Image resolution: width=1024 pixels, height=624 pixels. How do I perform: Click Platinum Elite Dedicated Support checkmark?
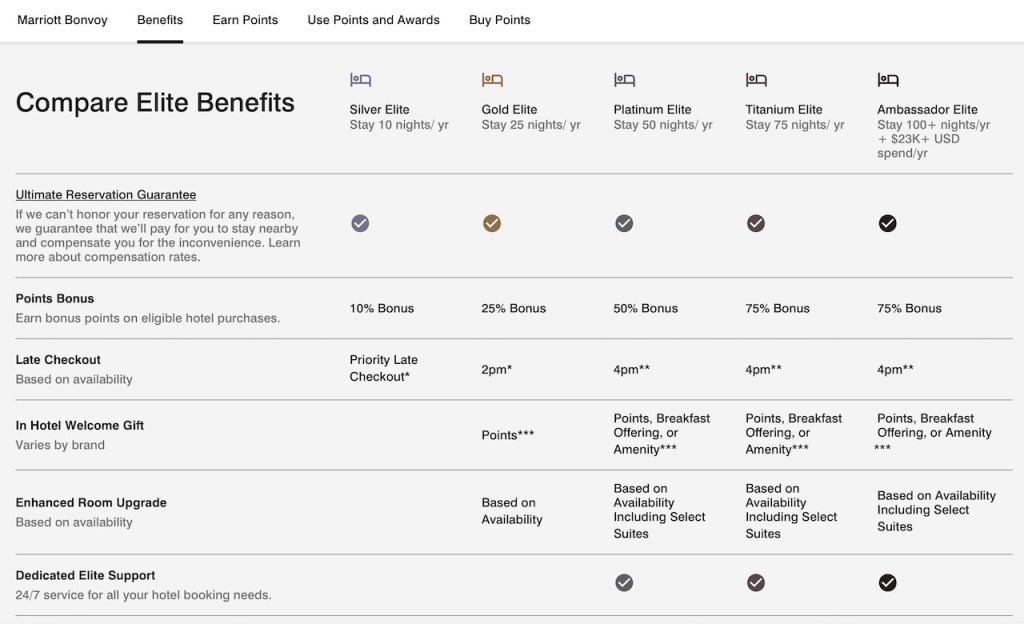tap(624, 583)
